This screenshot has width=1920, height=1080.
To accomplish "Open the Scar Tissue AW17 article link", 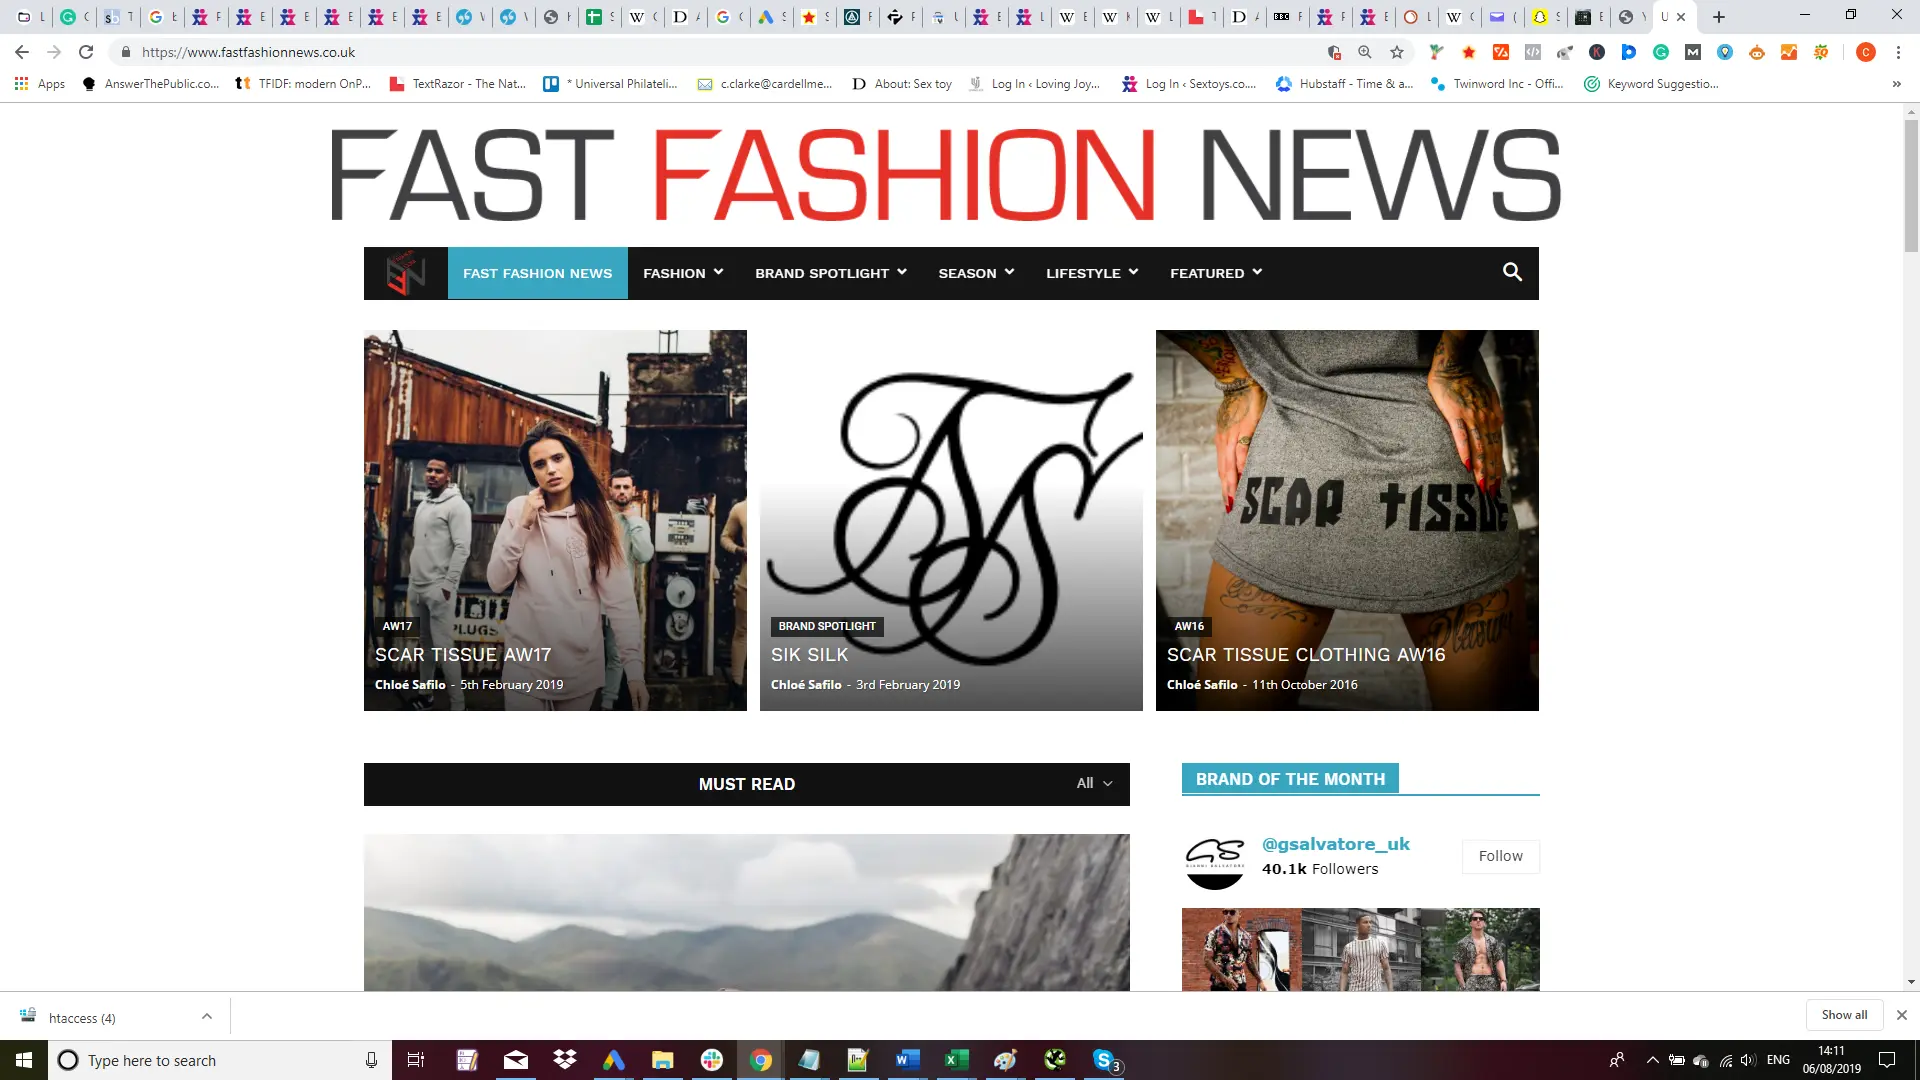I will [463, 655].
